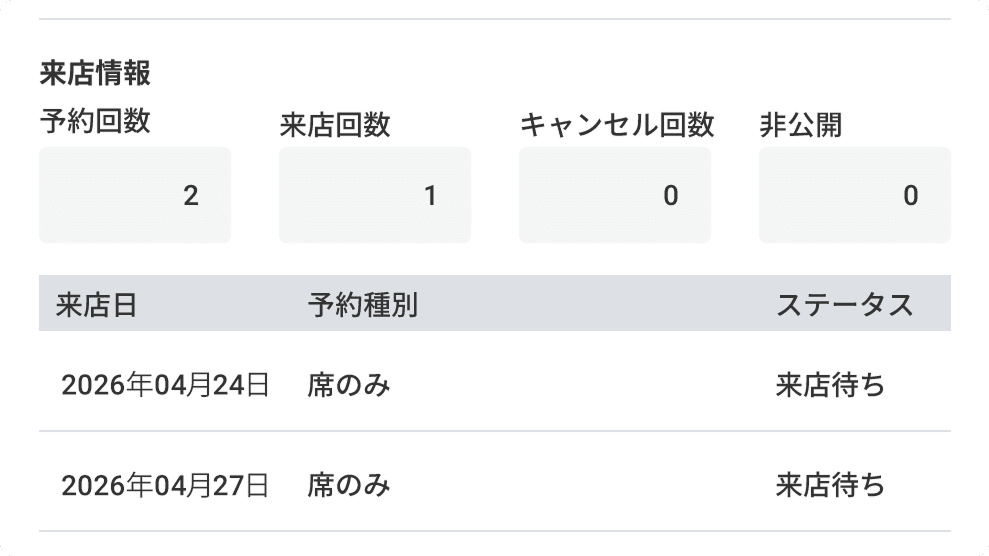Click the 来店回数 count field

coord(374,195)
